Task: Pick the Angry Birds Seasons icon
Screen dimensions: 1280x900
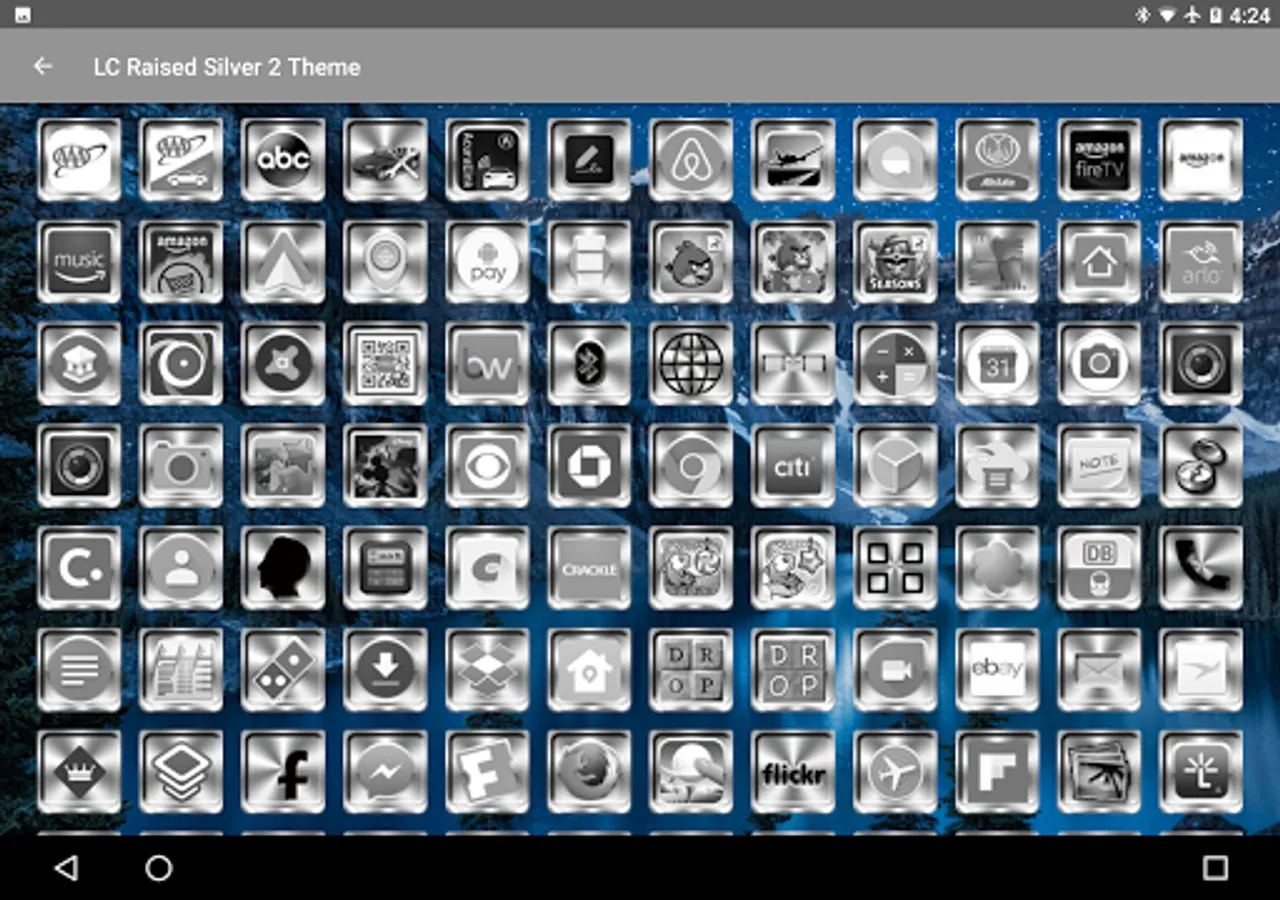Action: [x=895, y=262]
